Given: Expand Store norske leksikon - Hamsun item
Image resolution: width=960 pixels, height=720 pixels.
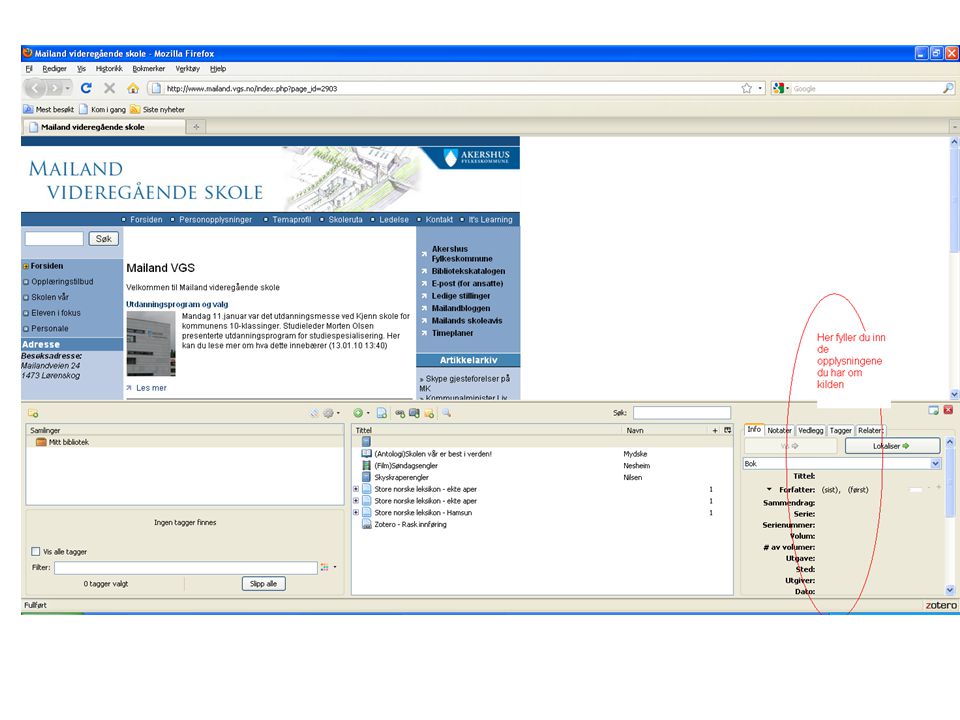Looking at the screenshot, I should click(x=356, y=512).
